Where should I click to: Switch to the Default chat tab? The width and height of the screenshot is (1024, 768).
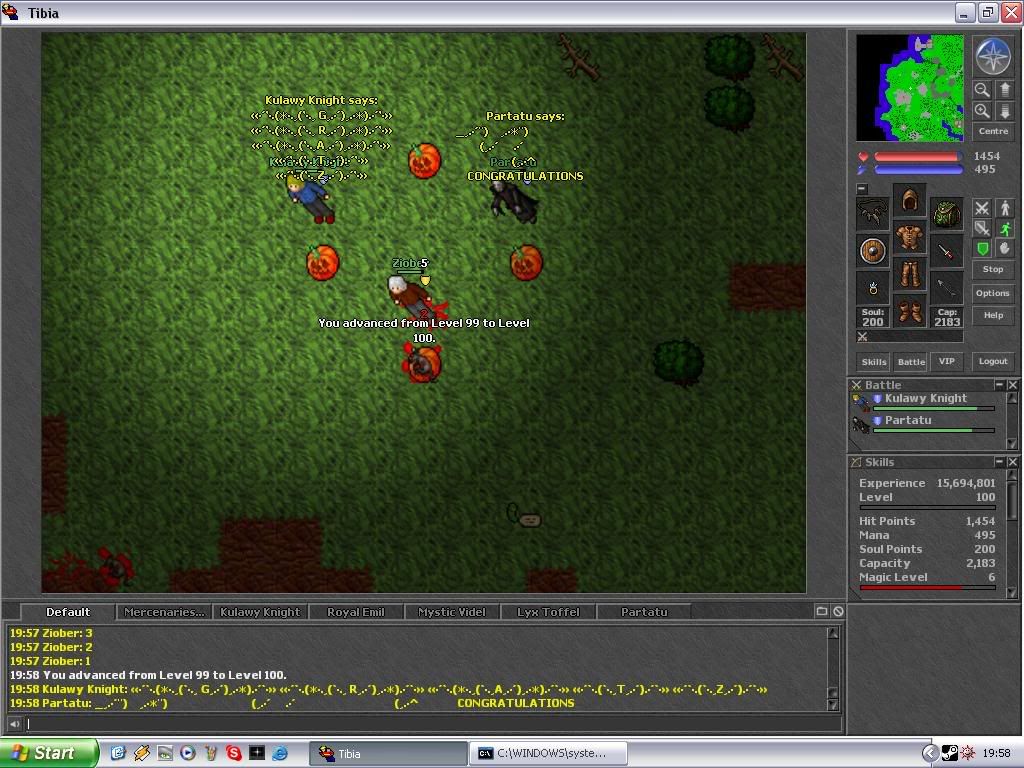[x=68, y=612]
